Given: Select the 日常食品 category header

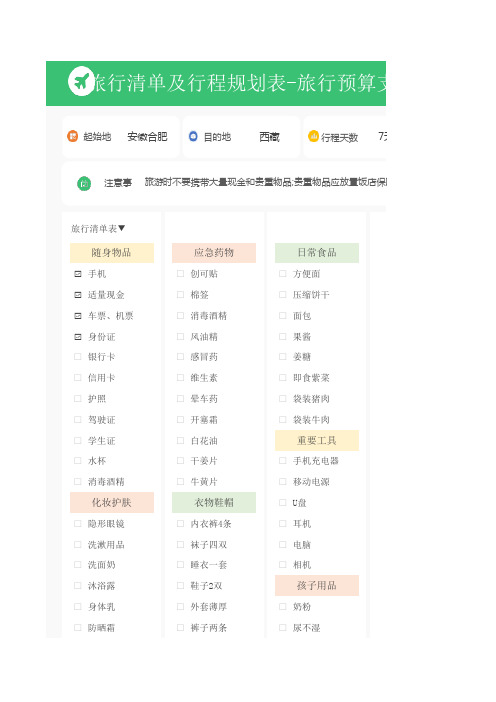Looking at the screenshot, I should (317, 253).
